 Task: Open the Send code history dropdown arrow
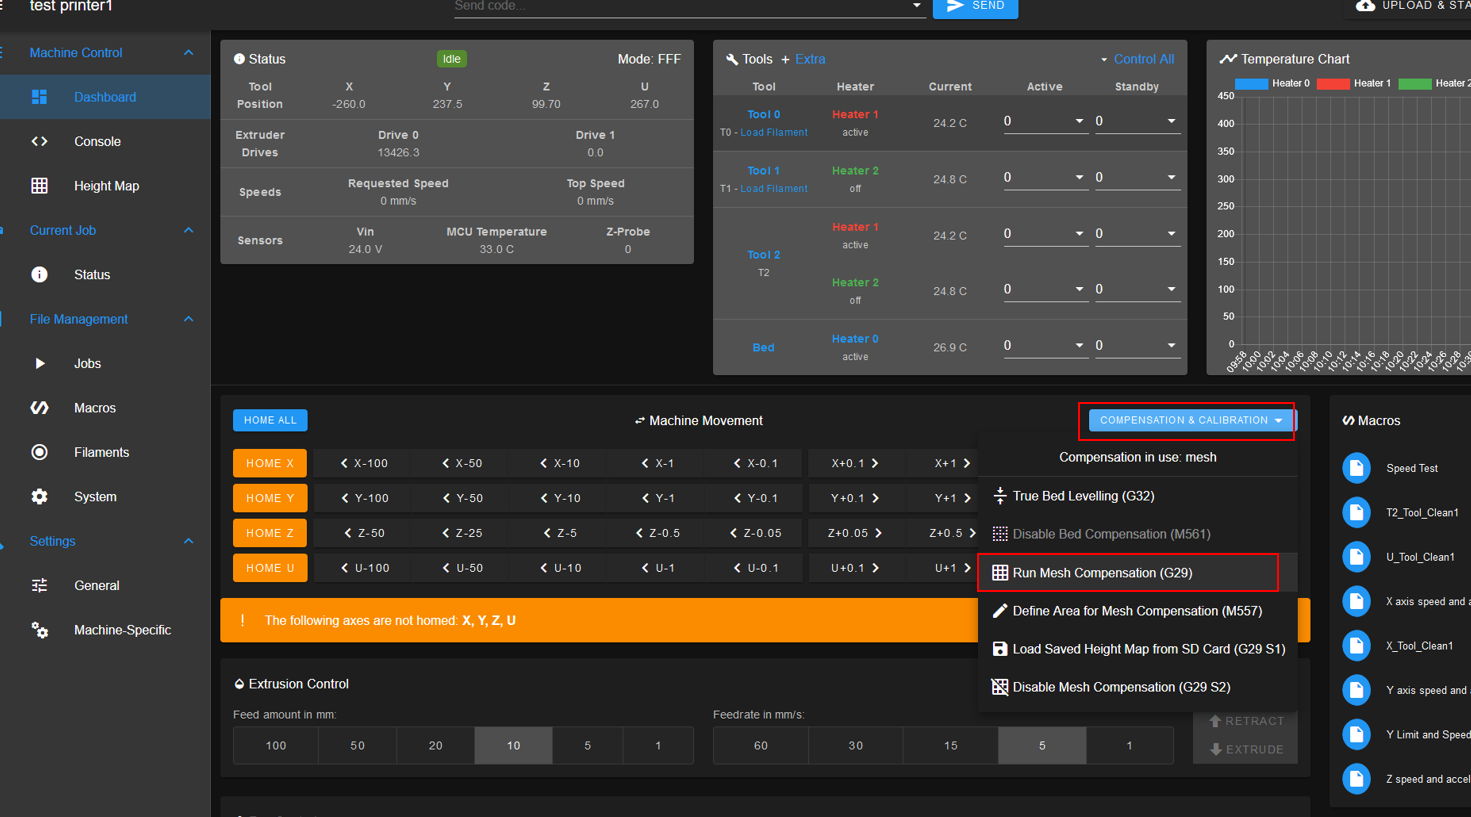(x=916, y=6)
